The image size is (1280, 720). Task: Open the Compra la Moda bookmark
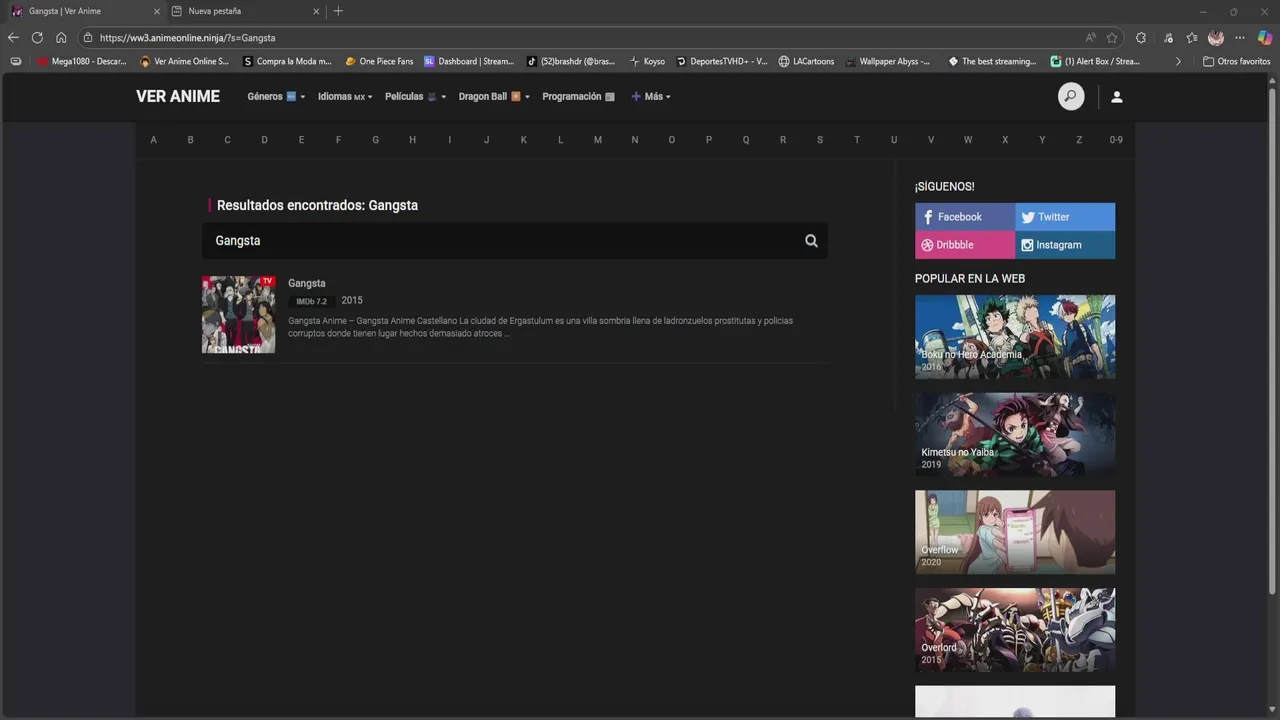pyautogui.click(x=287, y=61)
